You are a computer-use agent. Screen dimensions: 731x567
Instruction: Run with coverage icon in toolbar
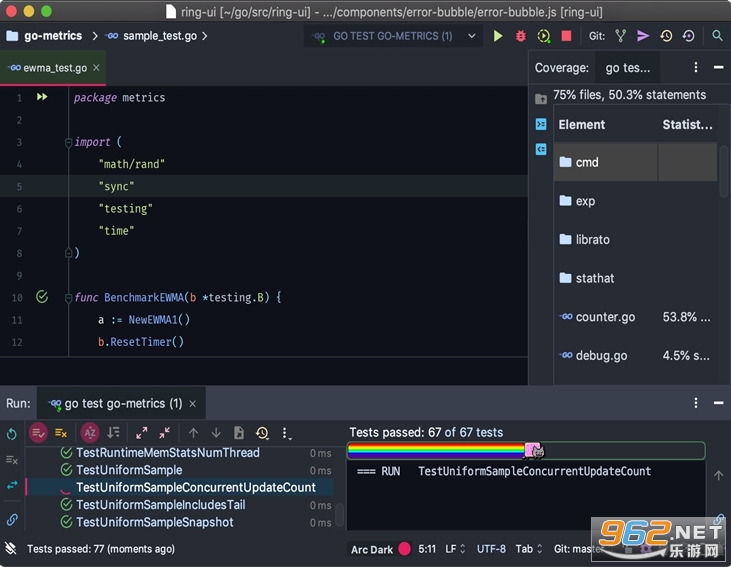544,36
